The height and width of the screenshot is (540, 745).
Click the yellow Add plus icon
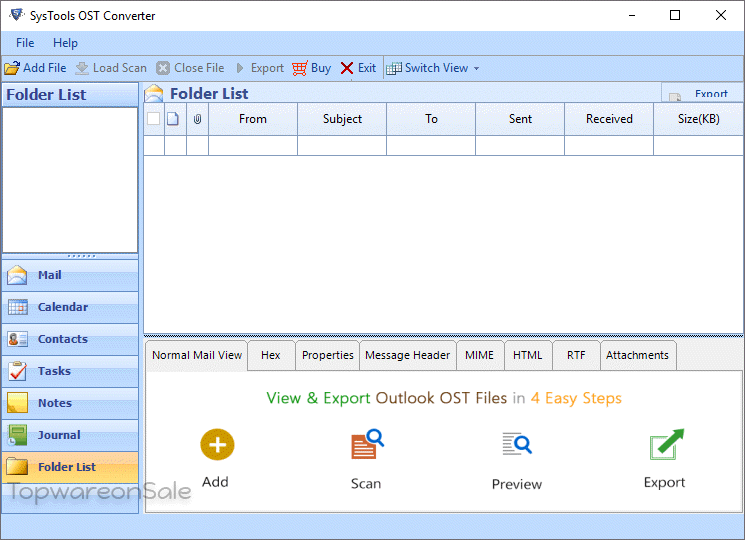pyautogui.click(x=217, y=445)
